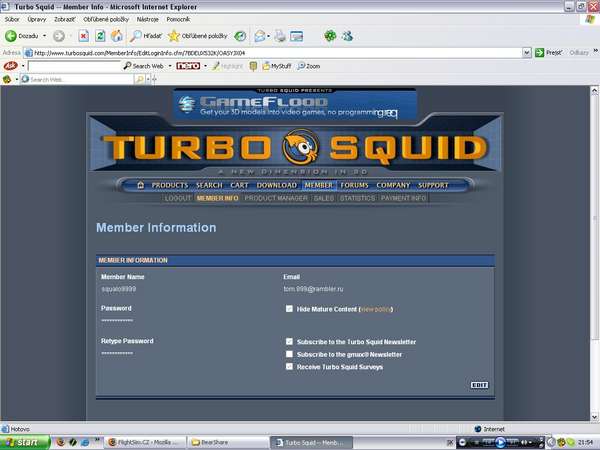Refresh the page with green arrows icon
The height and width of the screenshot is (450, 600).
pos(100,36)
